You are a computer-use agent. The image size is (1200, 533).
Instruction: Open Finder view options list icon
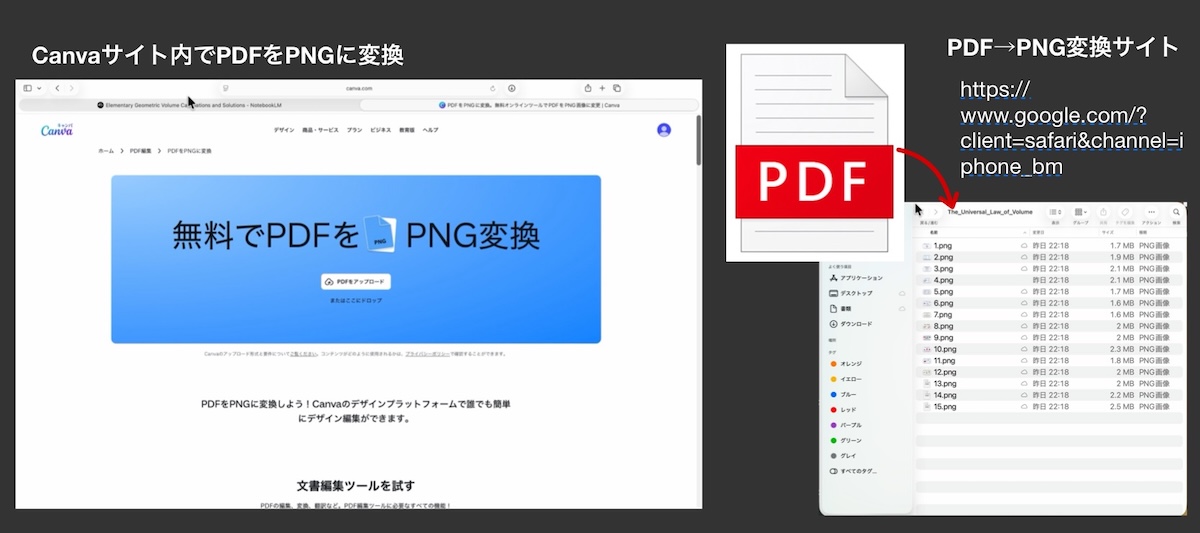[1055, 212]
